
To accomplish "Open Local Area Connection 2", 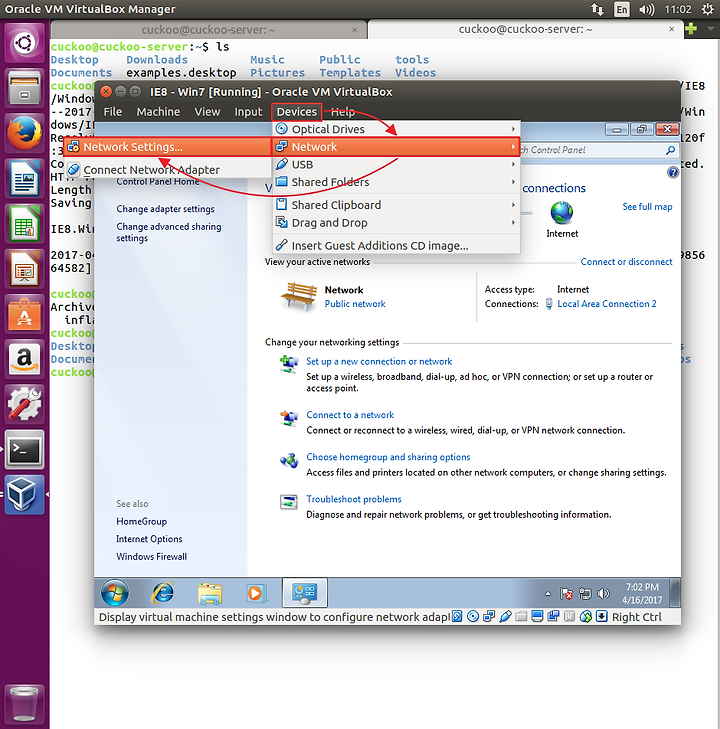I will (x=607, y=304).
